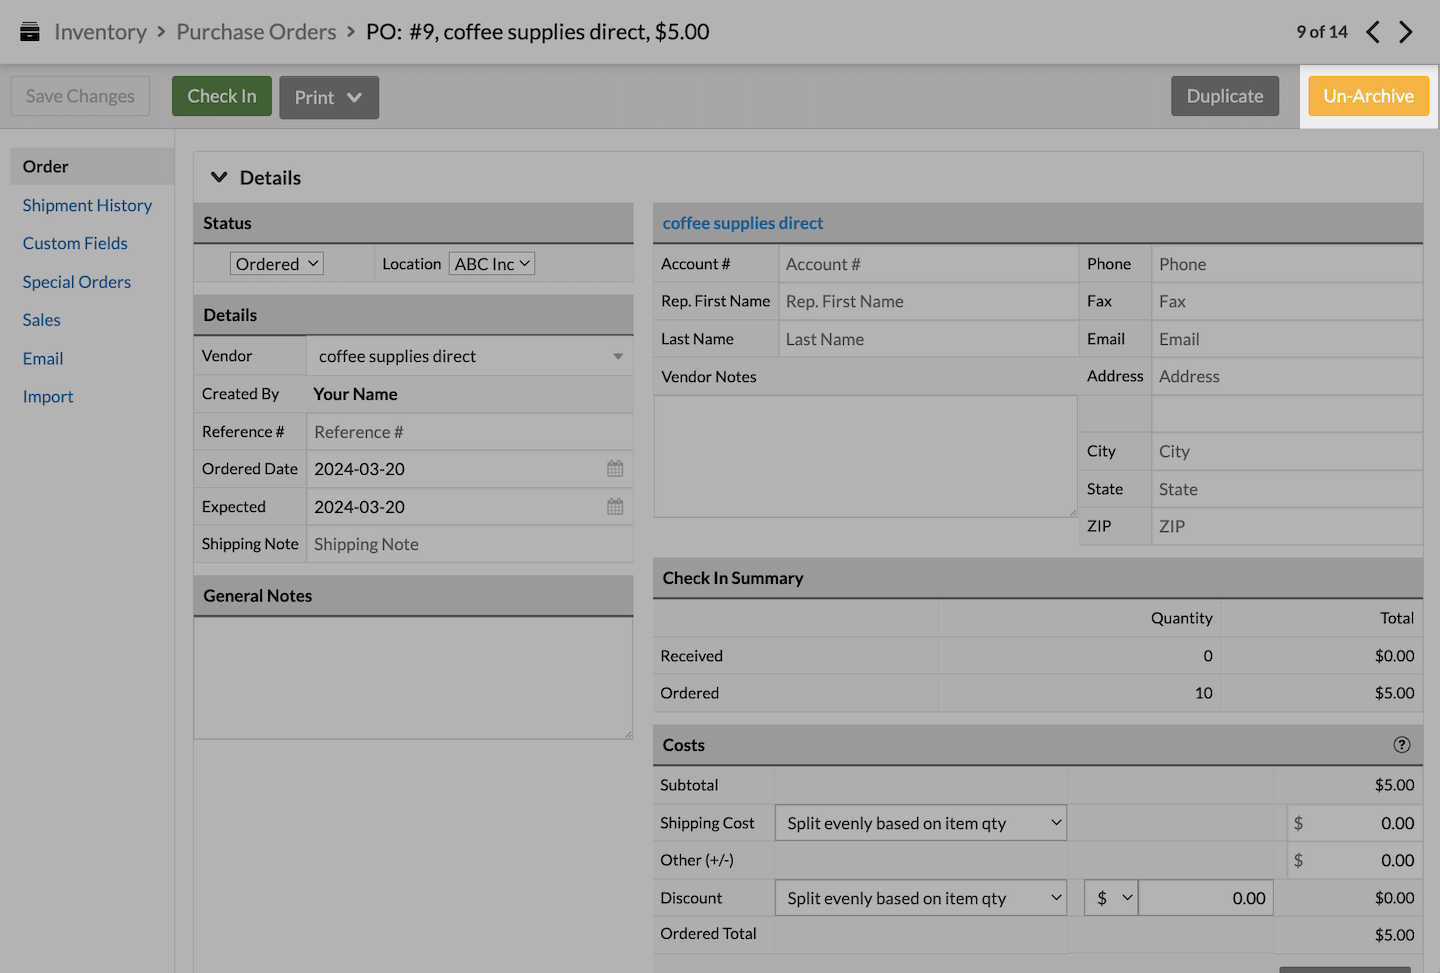Open the Ordered Date calendar picker
The image size is (1440, 973).
615,469
